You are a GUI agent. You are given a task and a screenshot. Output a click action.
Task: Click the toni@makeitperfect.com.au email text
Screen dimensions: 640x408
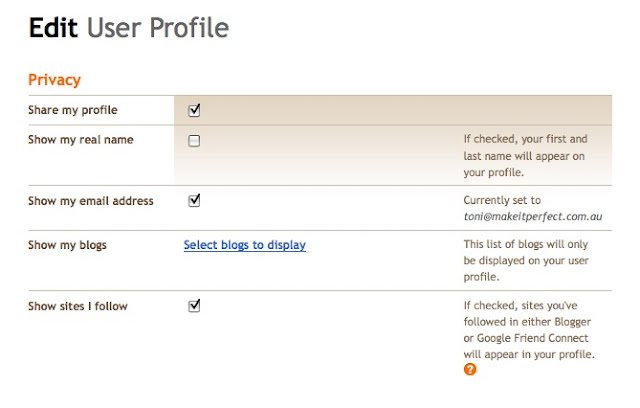click(x=533, y=217)
